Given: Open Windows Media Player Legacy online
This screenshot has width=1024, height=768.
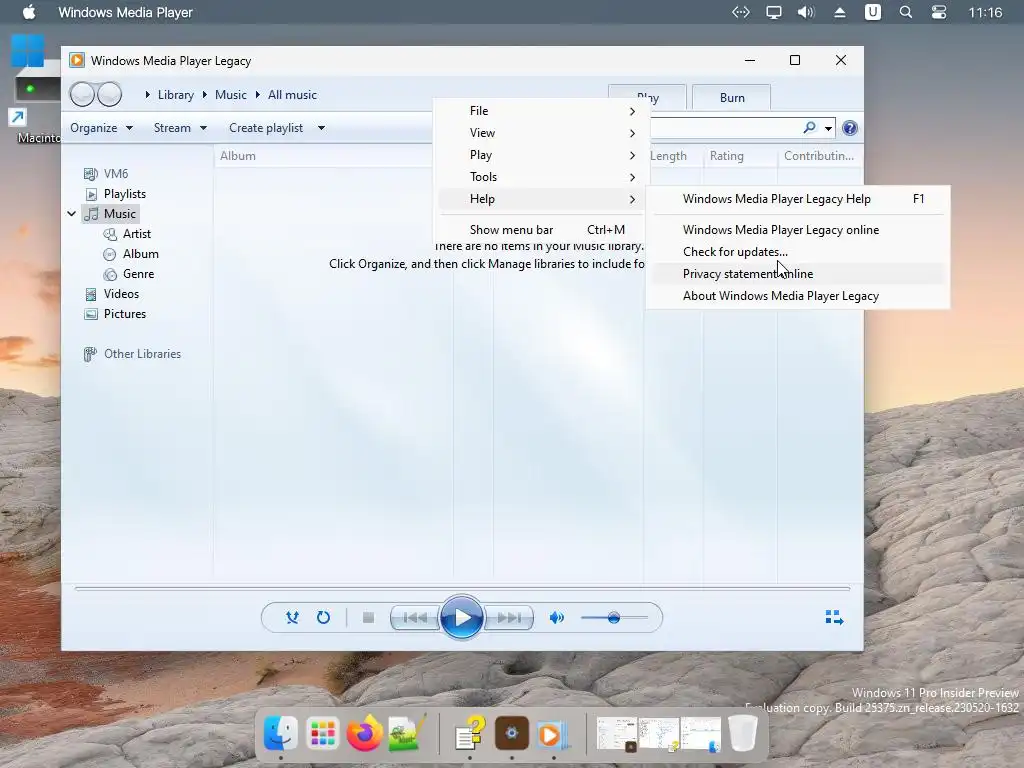Looking at the screenshot, I should point(797,230).
